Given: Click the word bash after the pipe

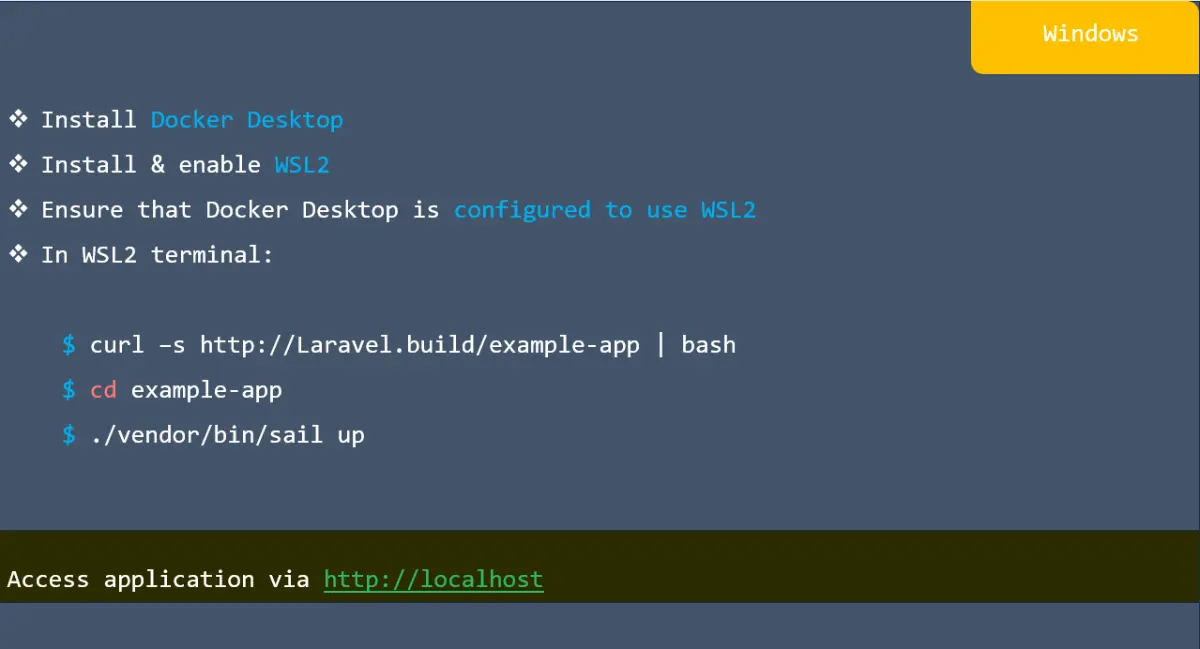Looking at the screenshot, I should pyautogui.click(x=708, y=345).
